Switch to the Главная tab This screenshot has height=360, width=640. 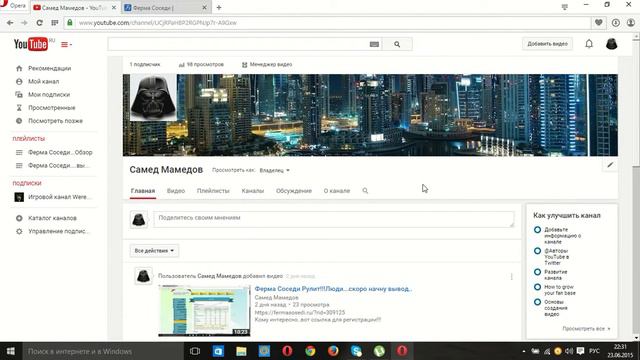click(x=143, y=191)
